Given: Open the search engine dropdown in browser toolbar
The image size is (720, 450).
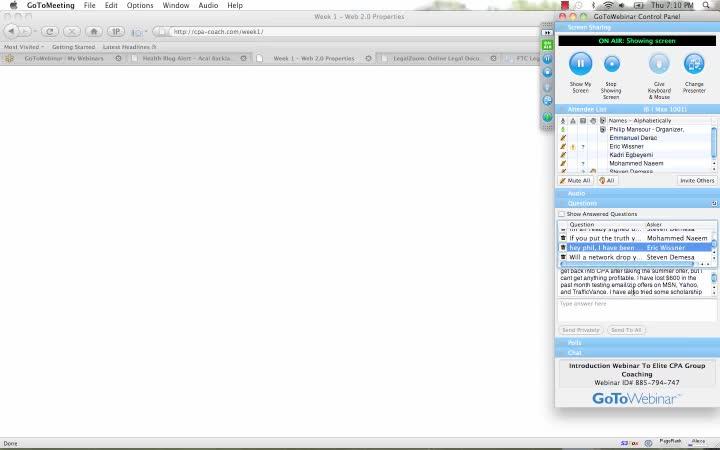Looking at the screenshot, I should 139,32.
